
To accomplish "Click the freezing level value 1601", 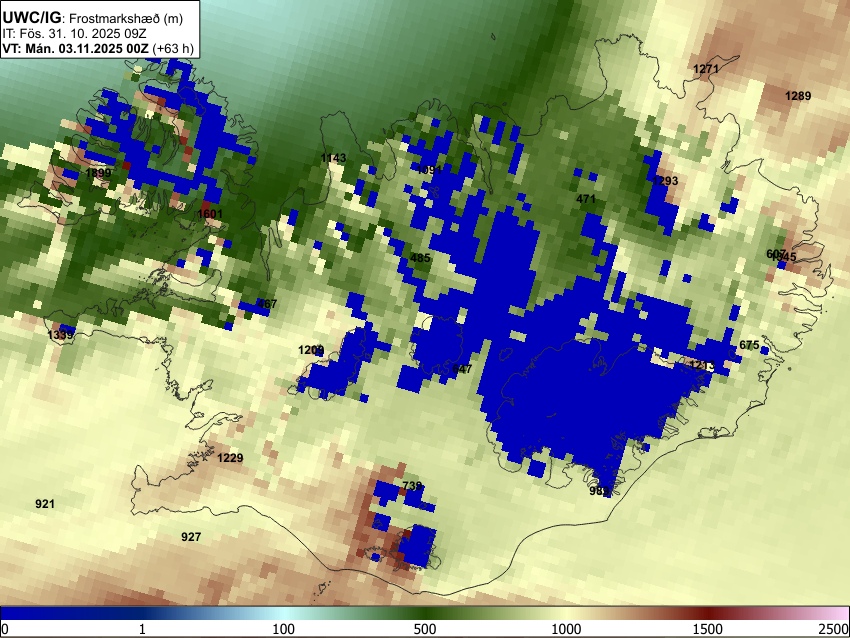I will (210, 214).
